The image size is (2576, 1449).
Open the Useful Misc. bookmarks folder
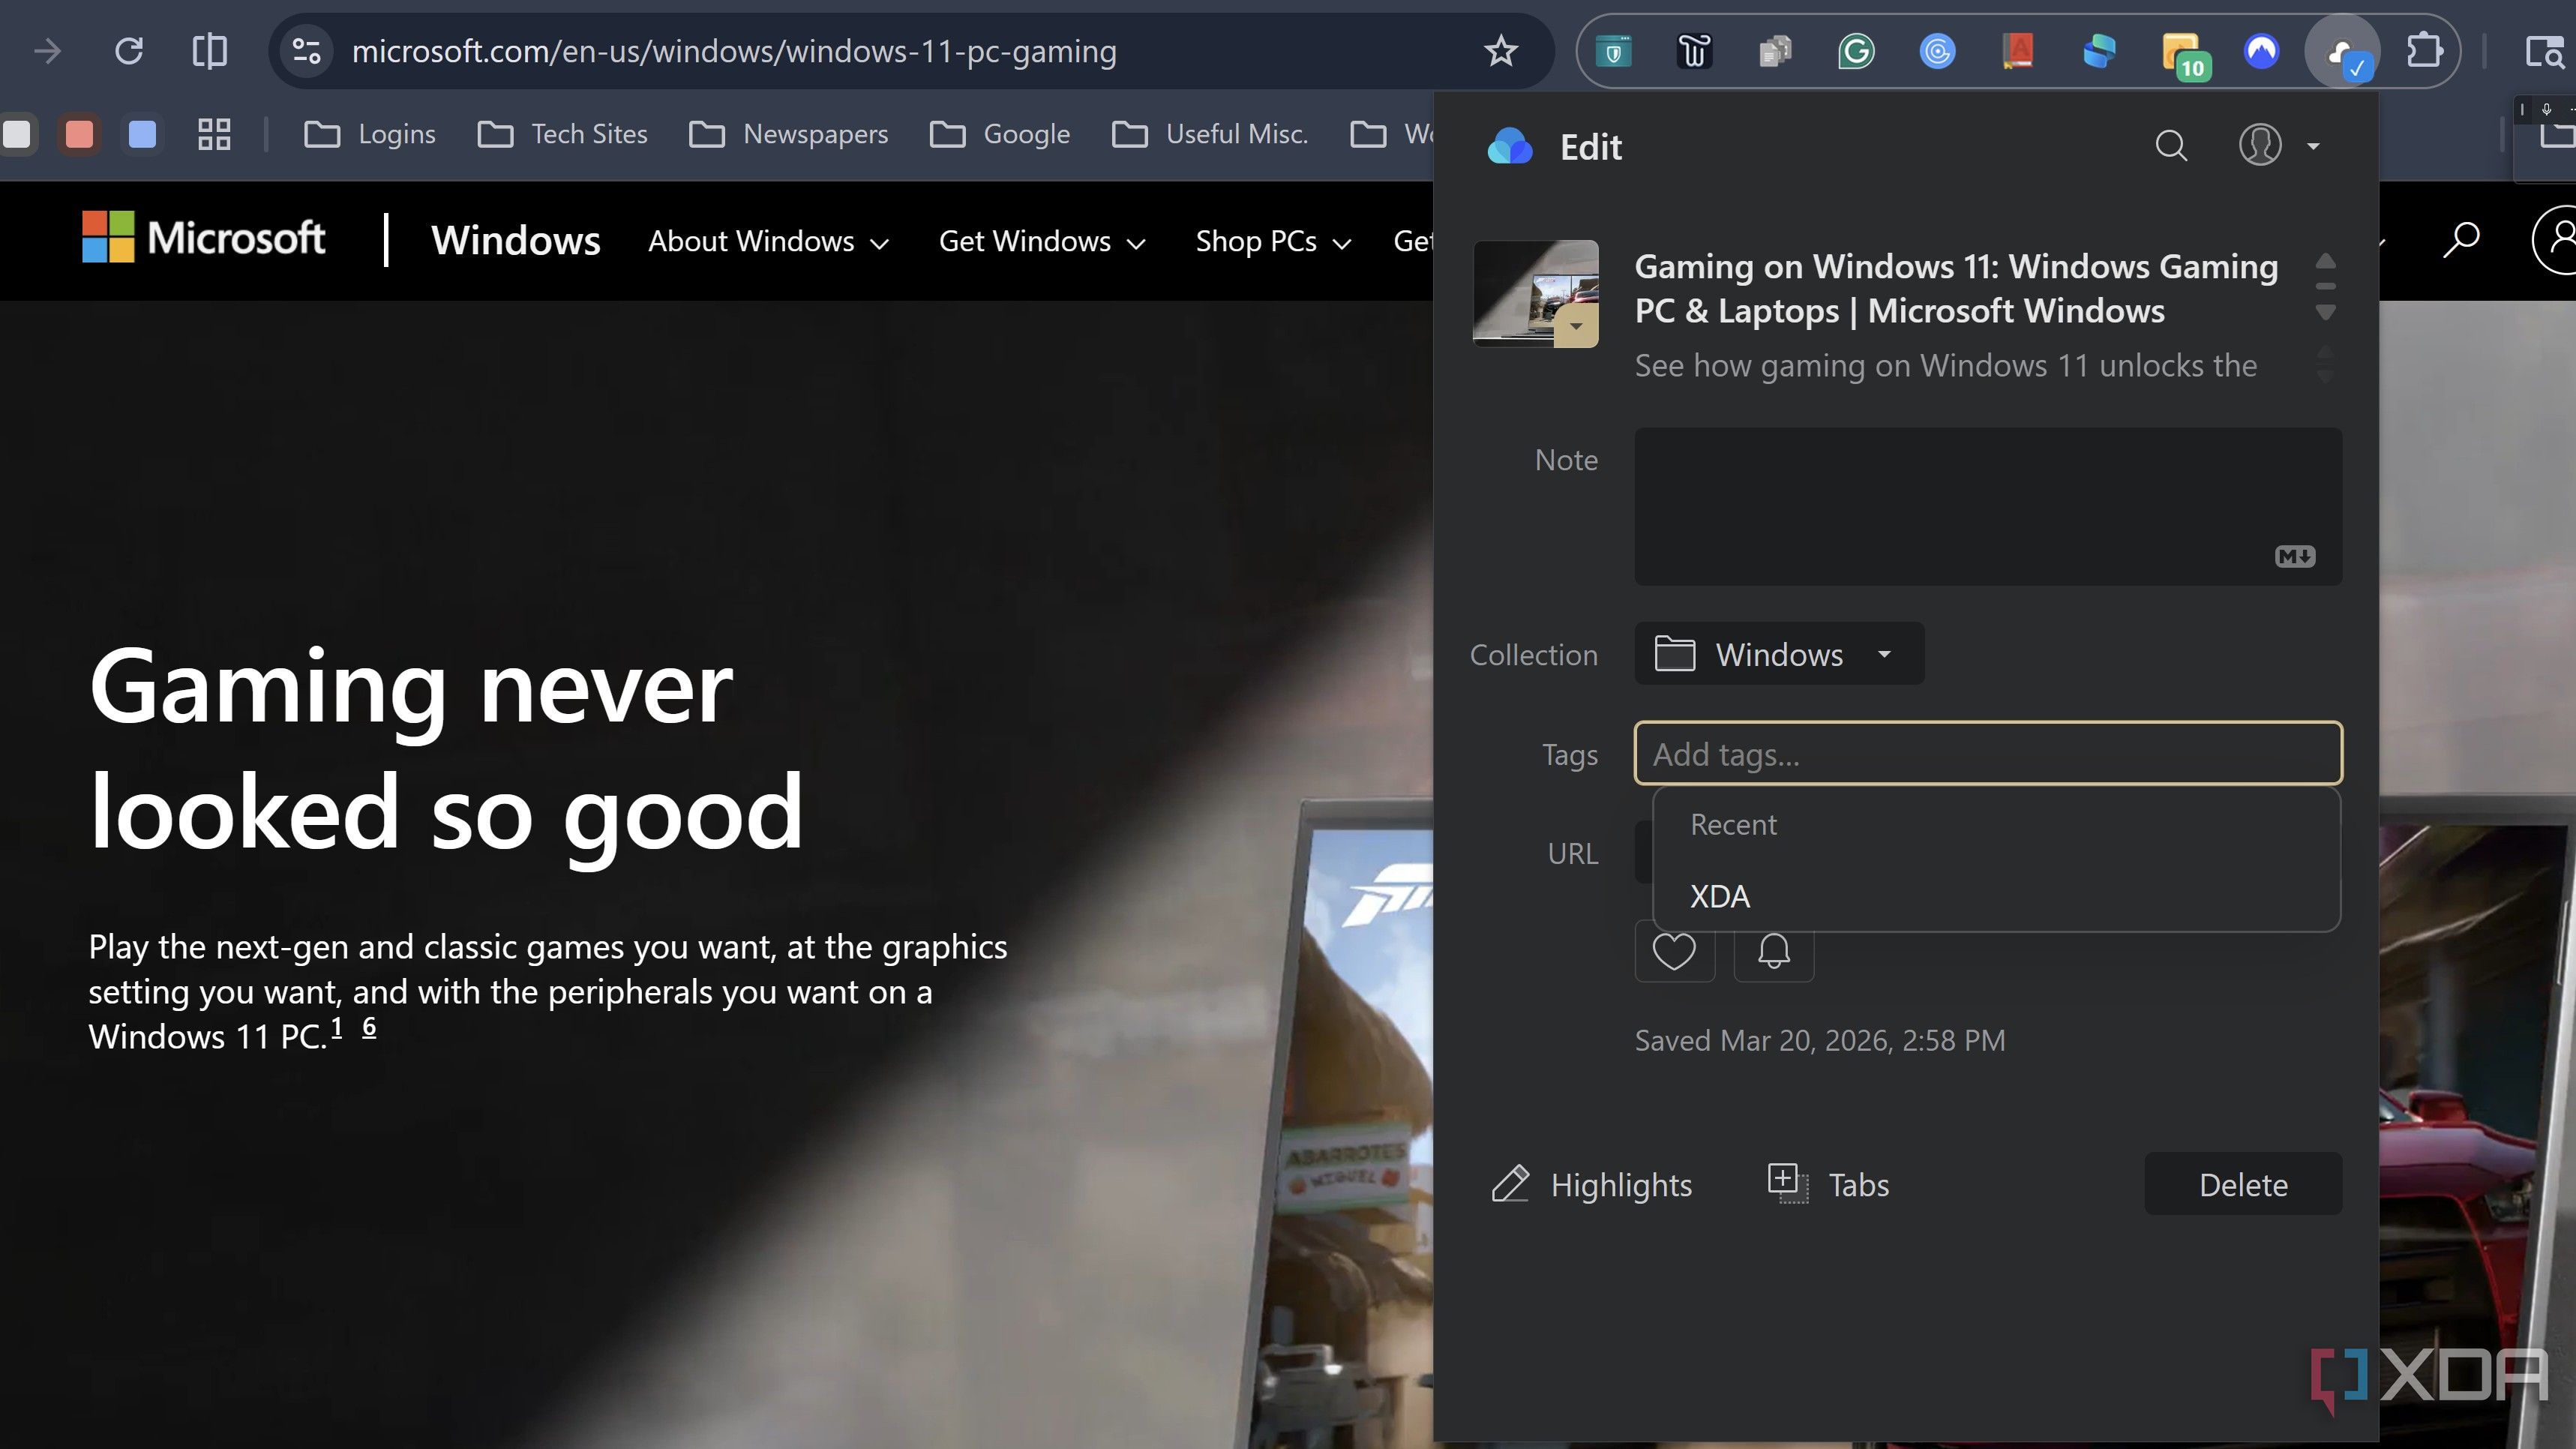point(1209,134)
